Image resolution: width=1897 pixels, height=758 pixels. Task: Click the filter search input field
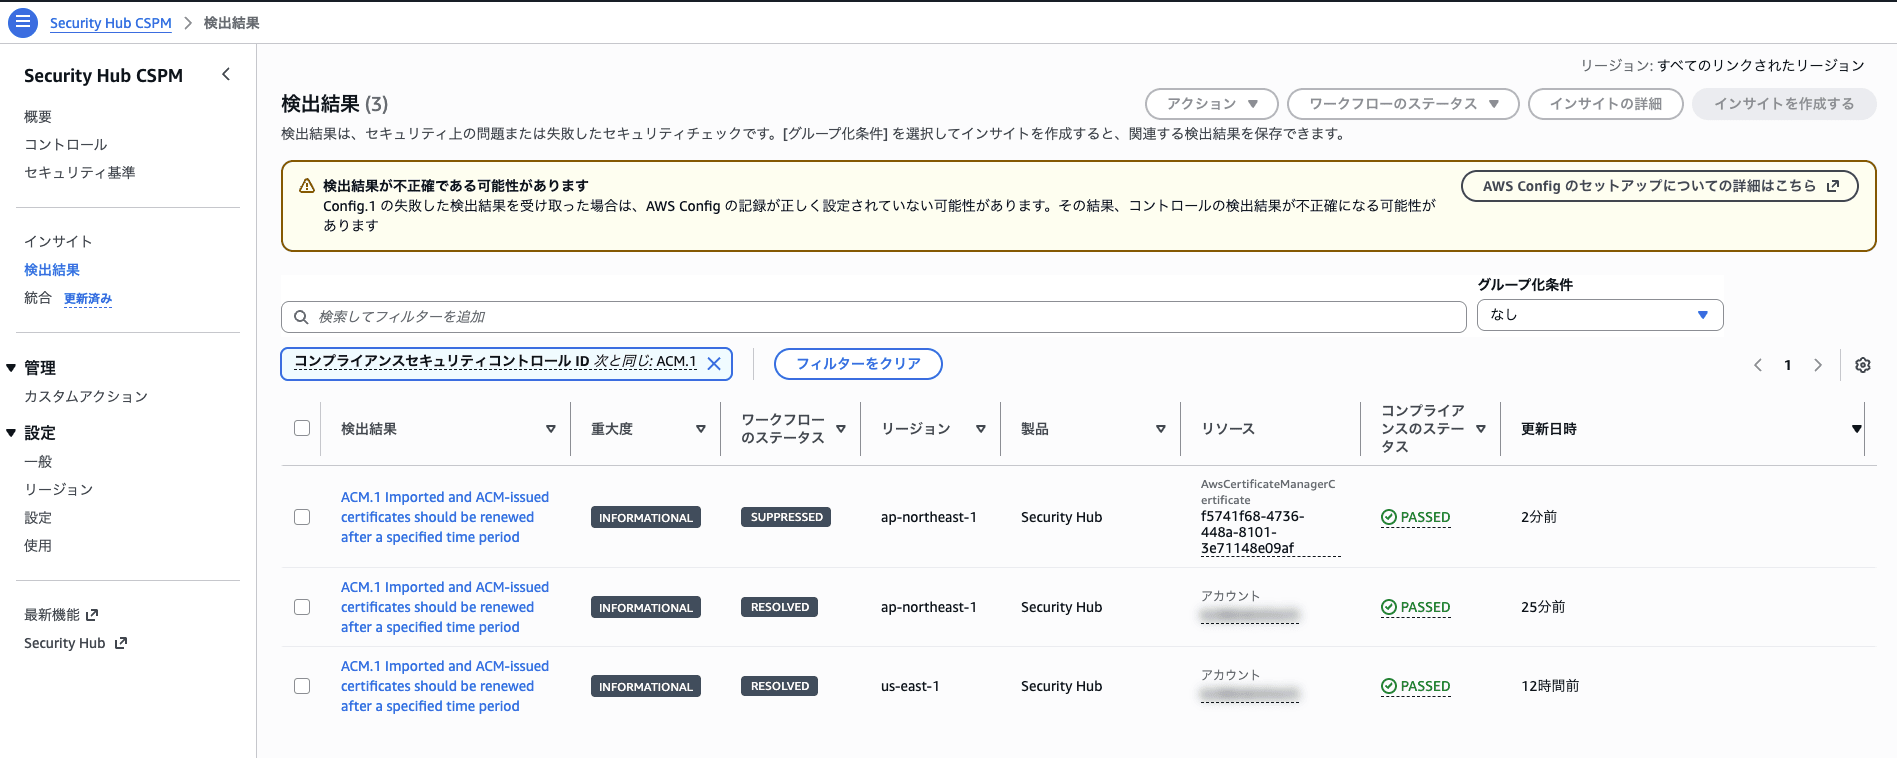(874, 317)
